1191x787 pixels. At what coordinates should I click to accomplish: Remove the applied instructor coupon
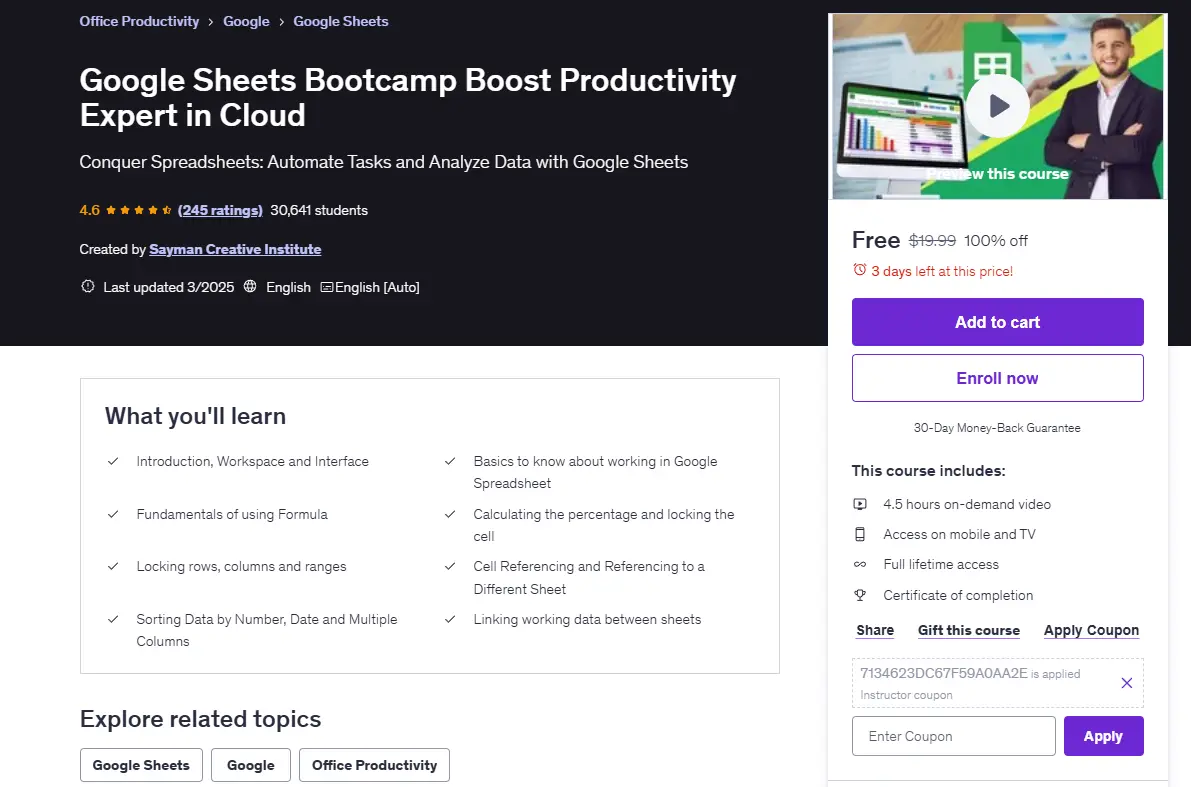tap(1126, 683)
